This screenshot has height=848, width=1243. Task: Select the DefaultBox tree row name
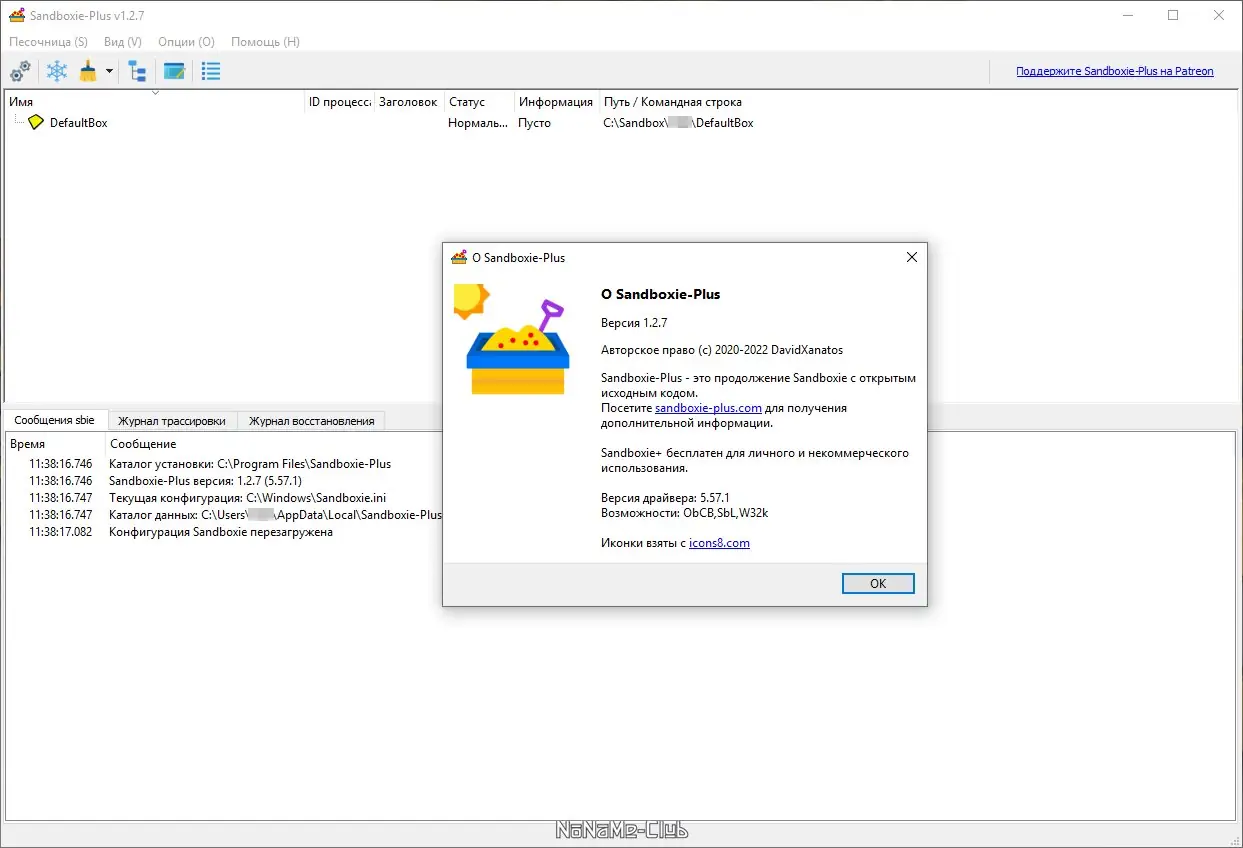(x=78, y=123)
